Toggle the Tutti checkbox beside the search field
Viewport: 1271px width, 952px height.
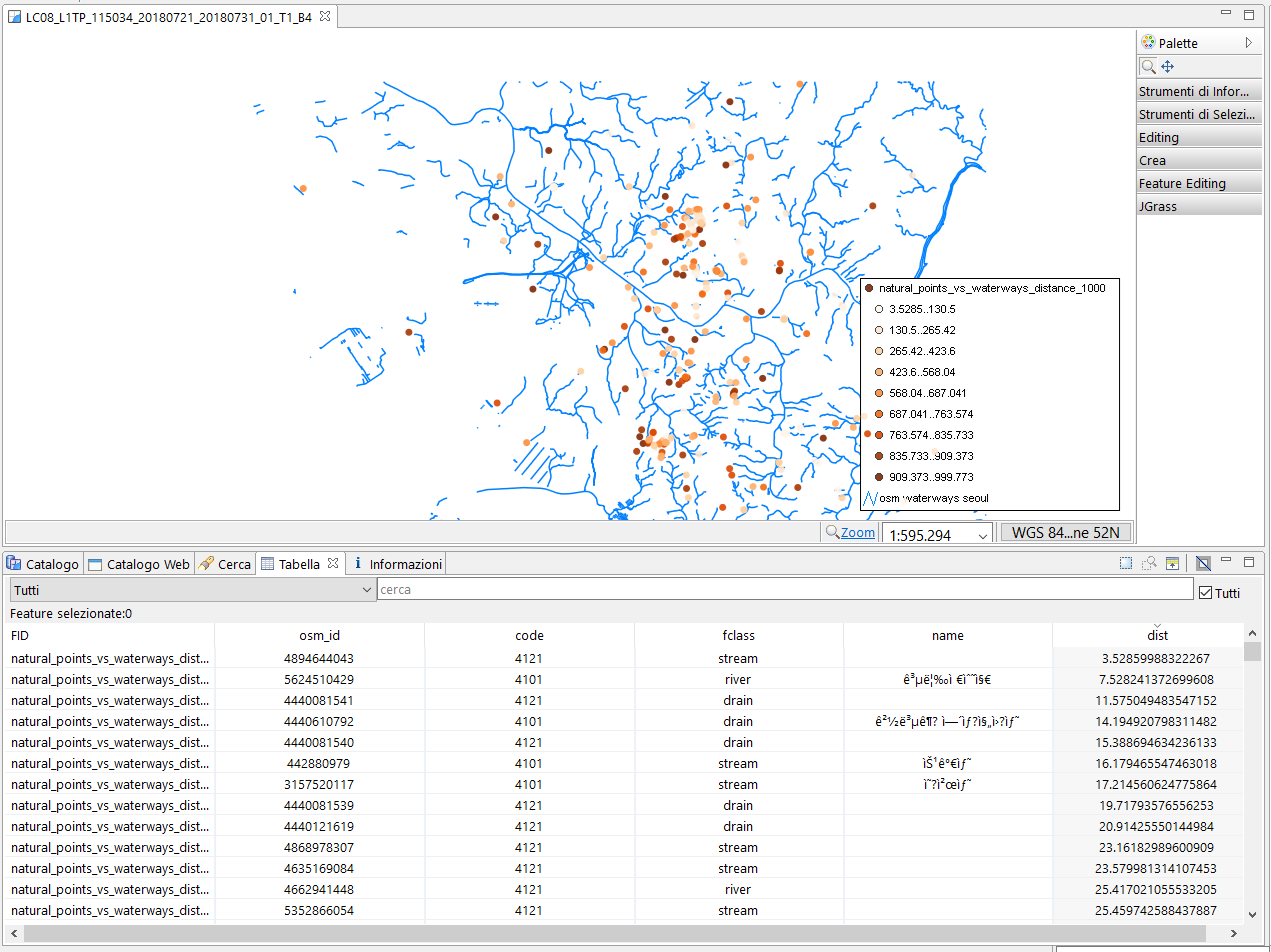click(1206, 592)
